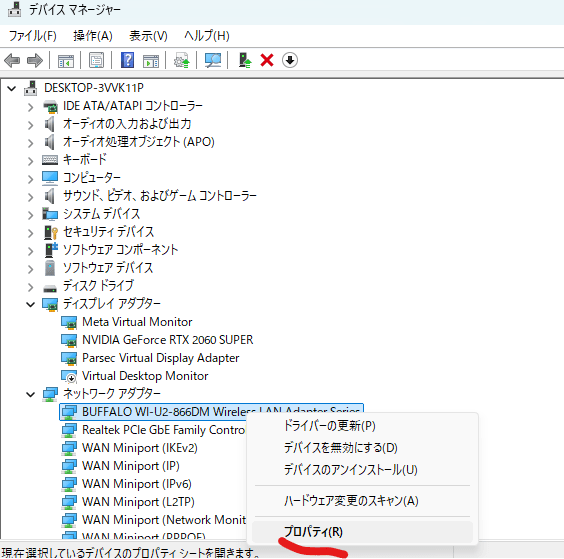This screenshot has height=559, width=564.
Task: Click the セキュリティ デバイス key icon
Action: (50, 232)
